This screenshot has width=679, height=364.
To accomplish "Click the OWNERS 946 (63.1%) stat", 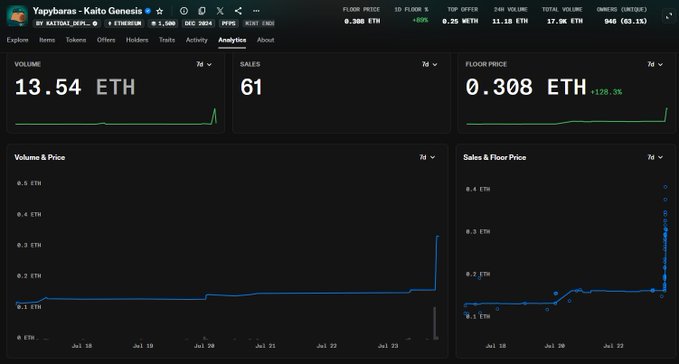I will coord(622,15).
